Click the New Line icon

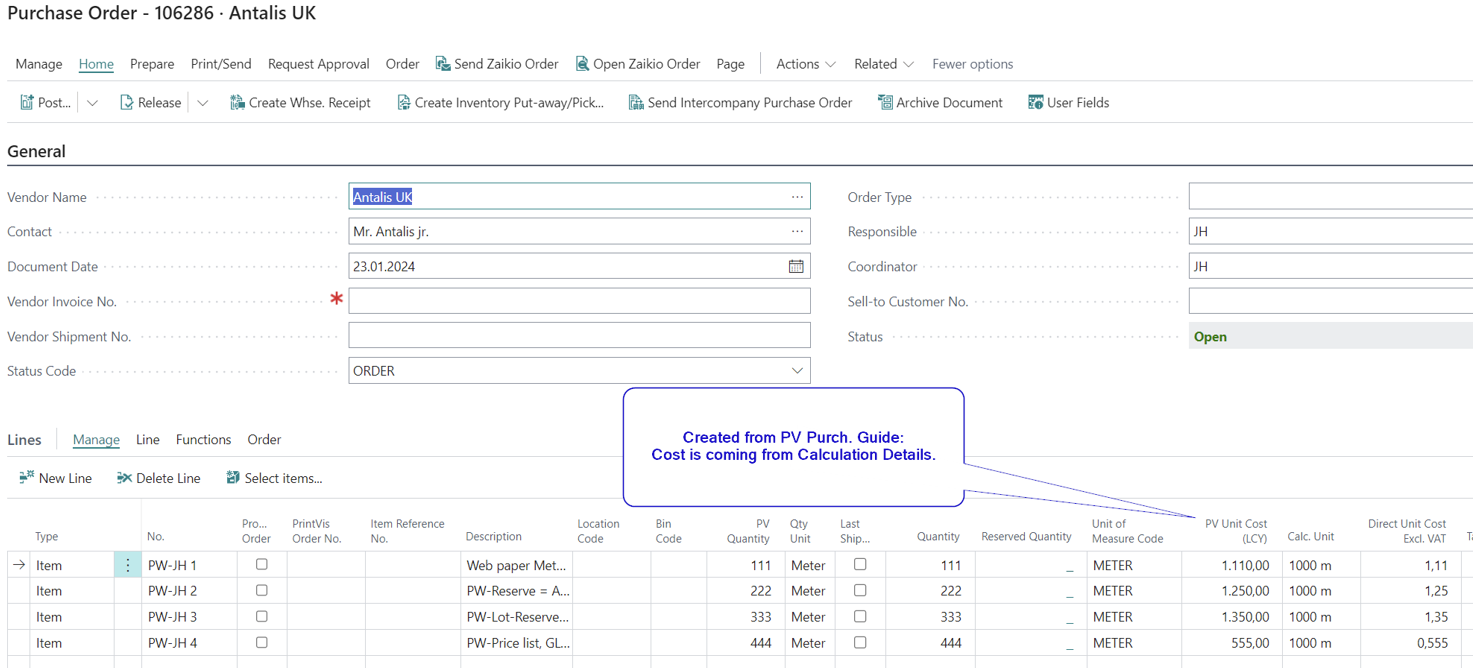(27, 478)
